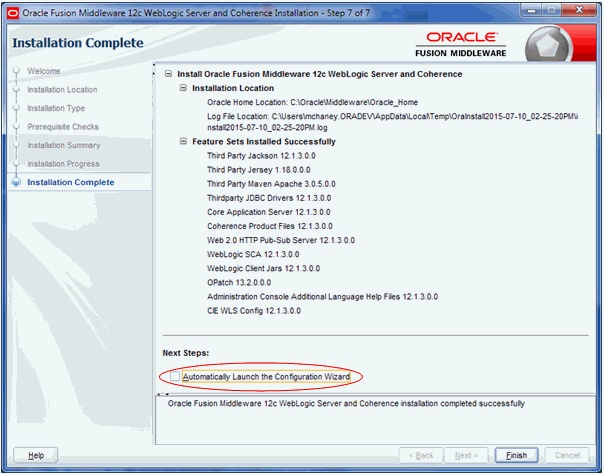604x474 pixels.
Task: Select the Installation Progress step
Action: tap(63, 164)
